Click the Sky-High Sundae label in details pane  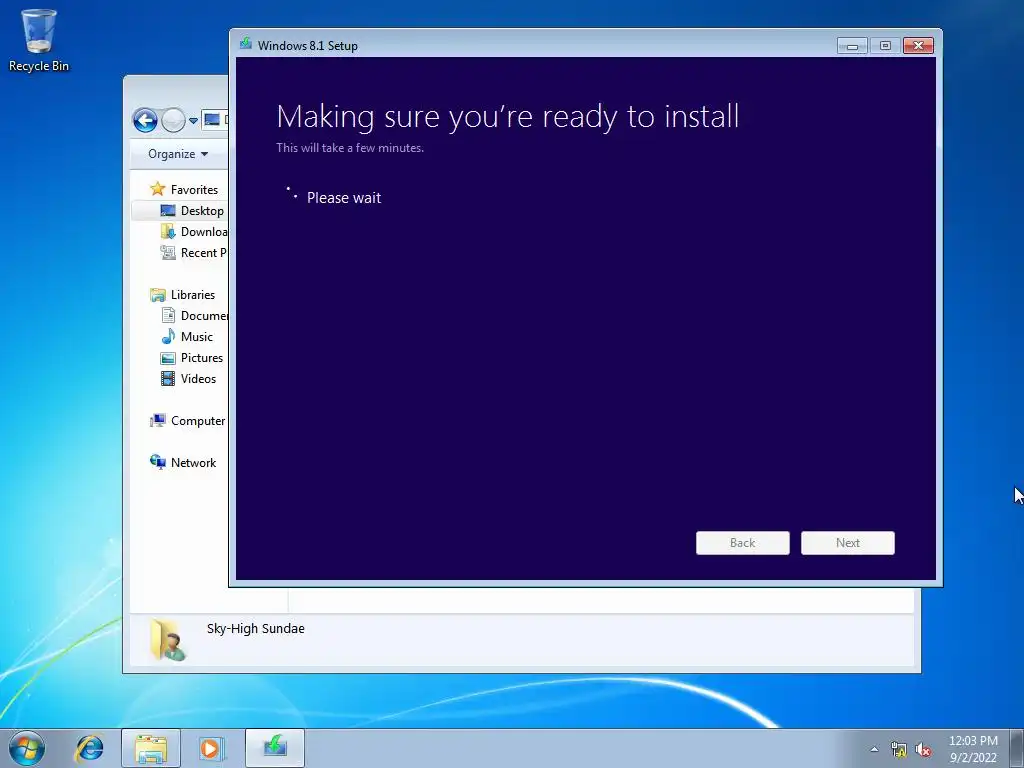click(255, 628)
